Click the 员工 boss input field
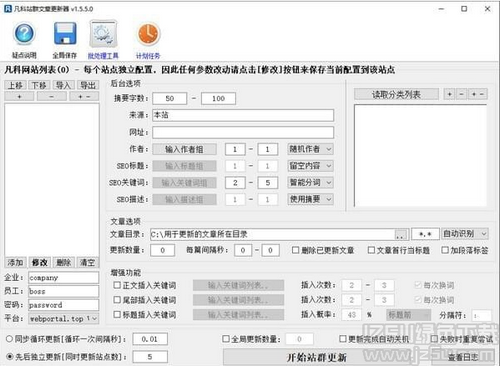500x366 pixels. click(x=63, y=291)
